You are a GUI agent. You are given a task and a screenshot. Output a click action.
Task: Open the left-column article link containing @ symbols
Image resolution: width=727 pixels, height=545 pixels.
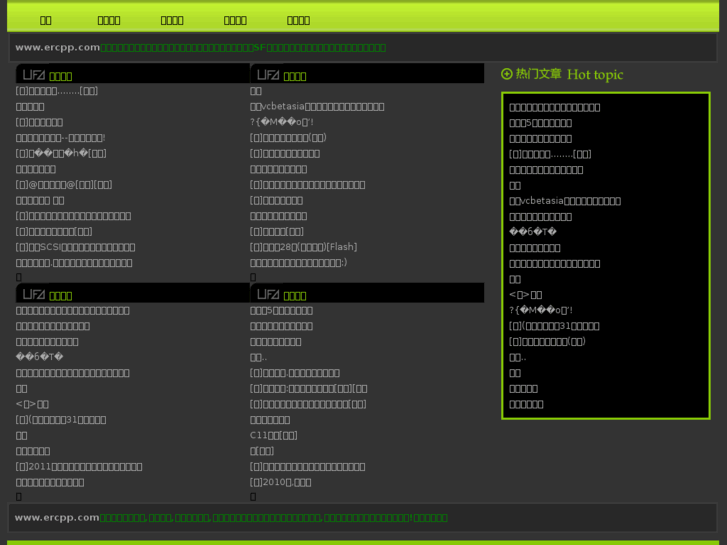tap(64, 185)
